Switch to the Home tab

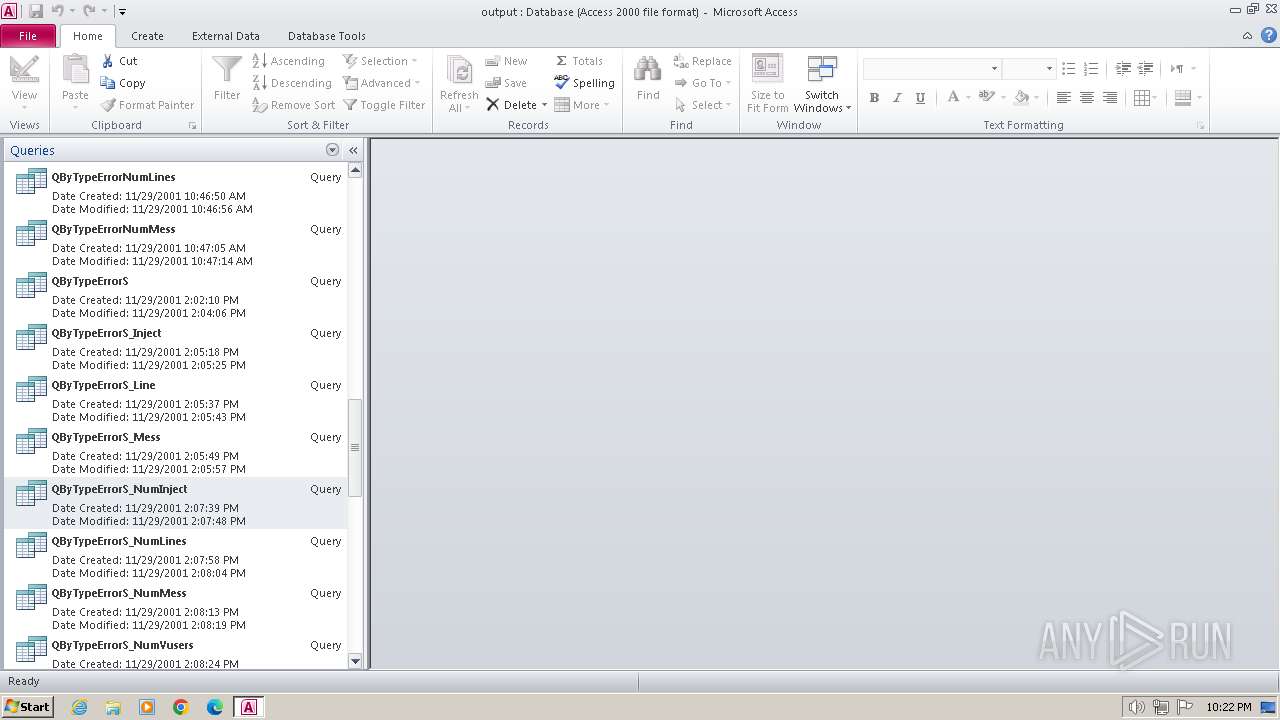[x=87, y=36]
